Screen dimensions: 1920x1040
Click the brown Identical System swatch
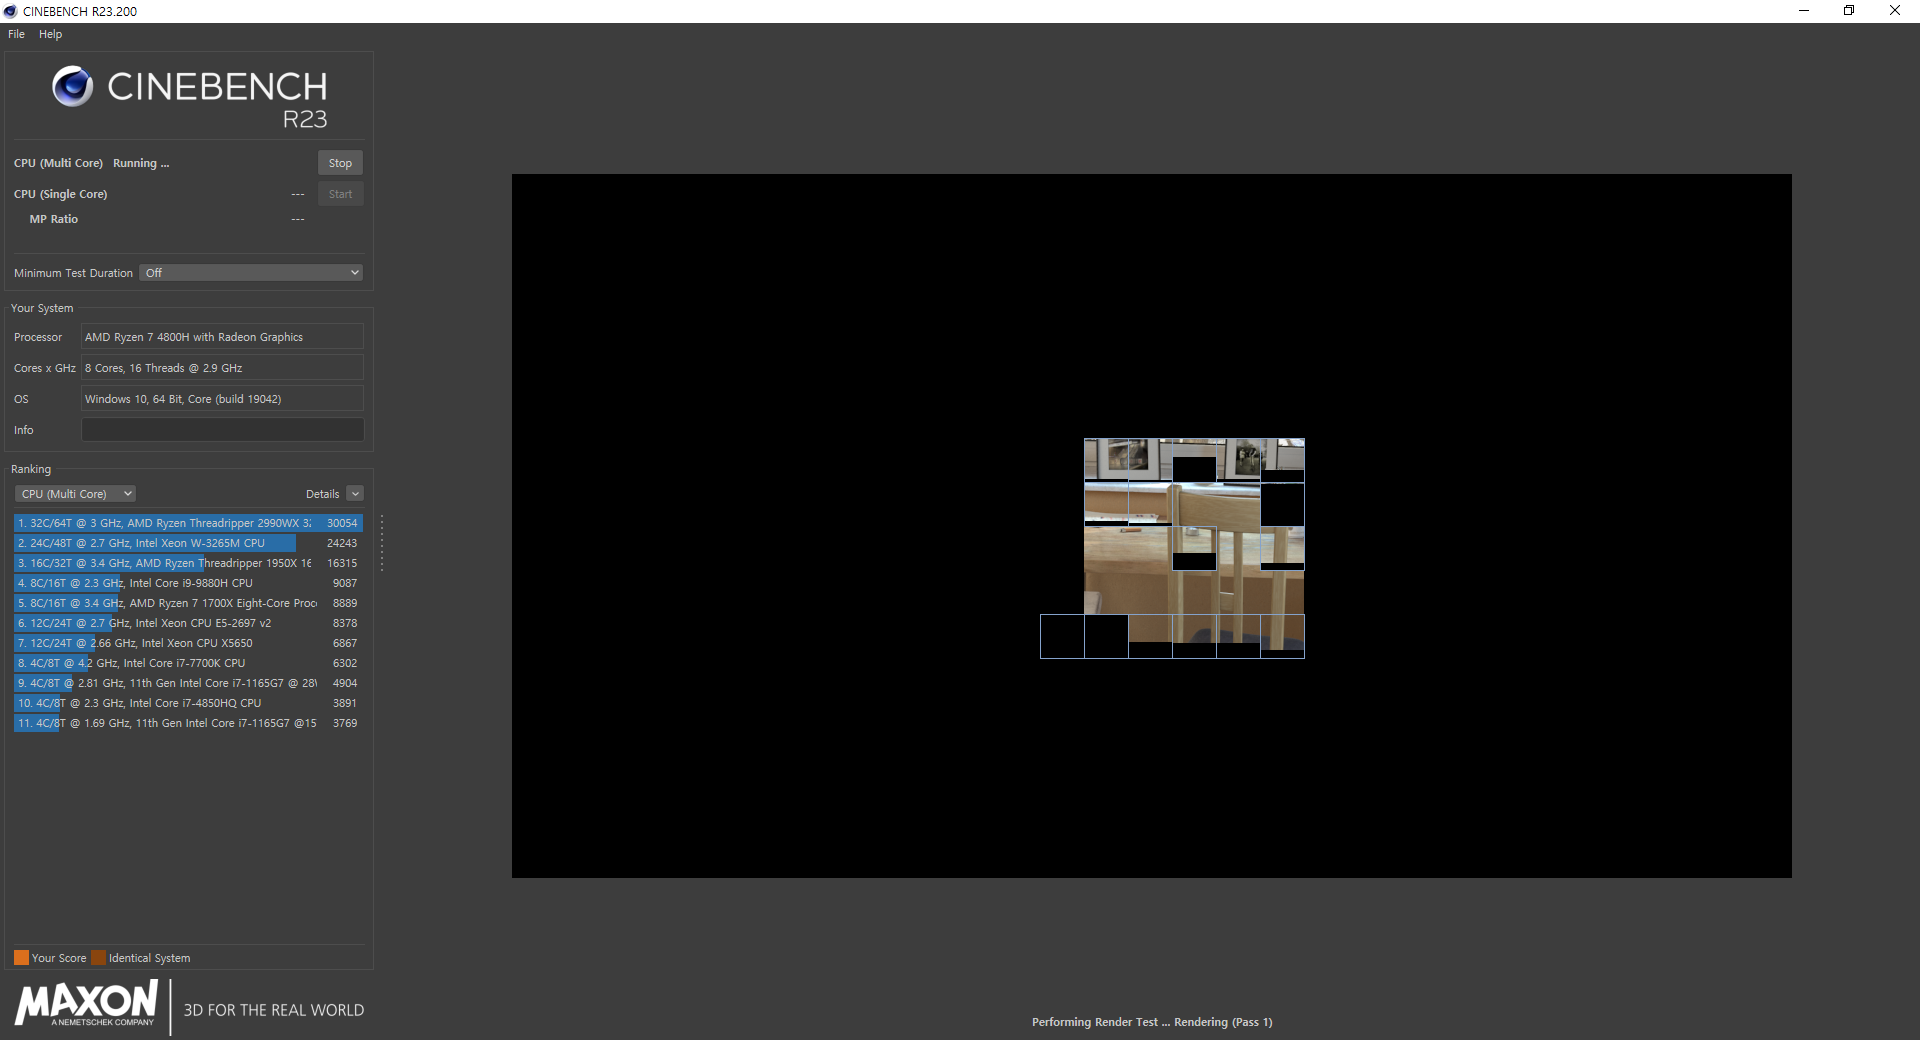tap(98, 957)
